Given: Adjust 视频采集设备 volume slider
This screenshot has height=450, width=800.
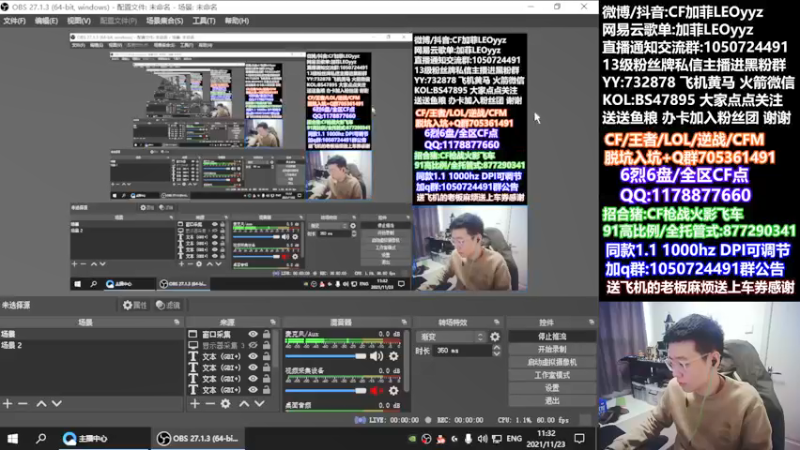Looking at the screenshot, I should (x=326, y=391).
